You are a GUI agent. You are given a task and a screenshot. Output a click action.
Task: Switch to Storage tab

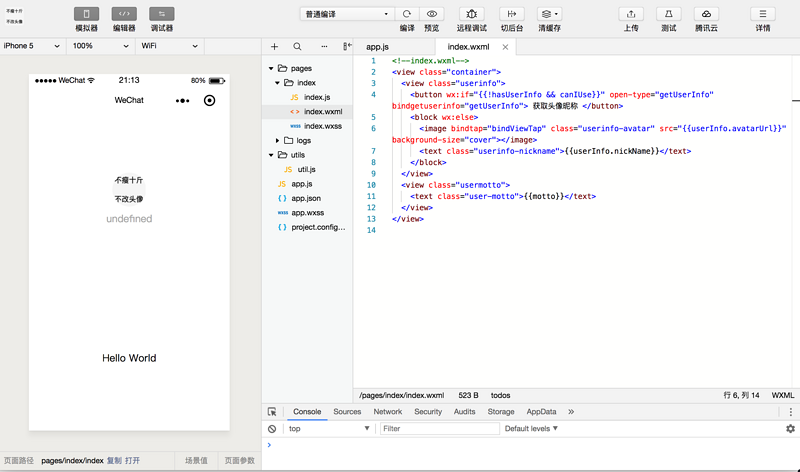pos(501,412)
